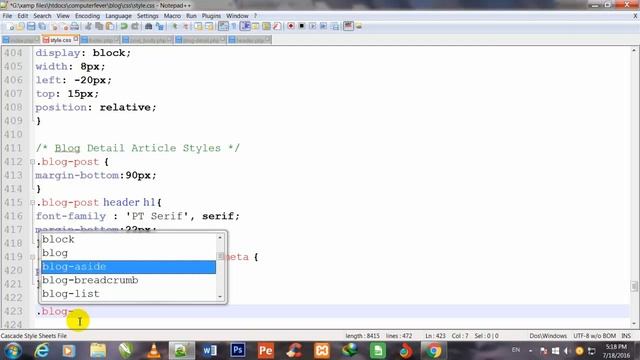
Task: Open the Settings menu
Action: click(147, 16)
